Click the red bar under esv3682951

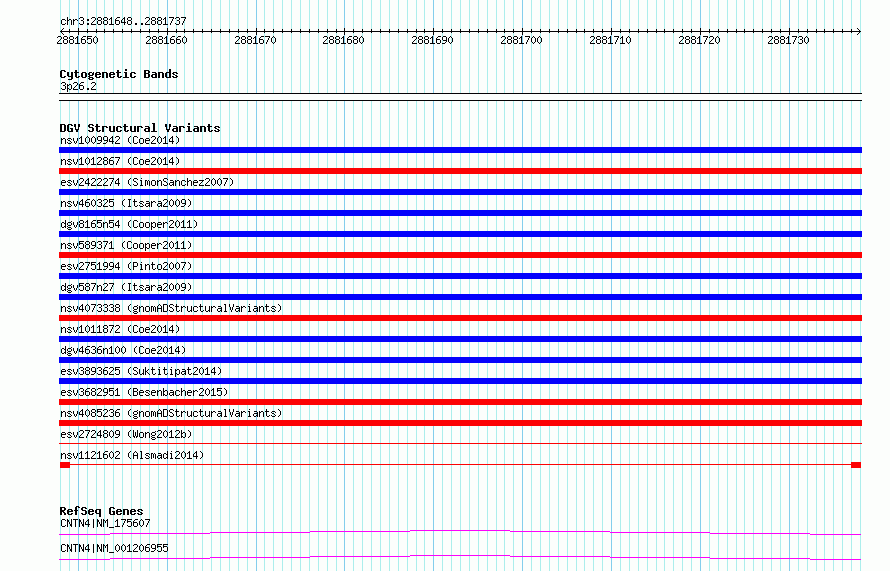pos(460,402)
